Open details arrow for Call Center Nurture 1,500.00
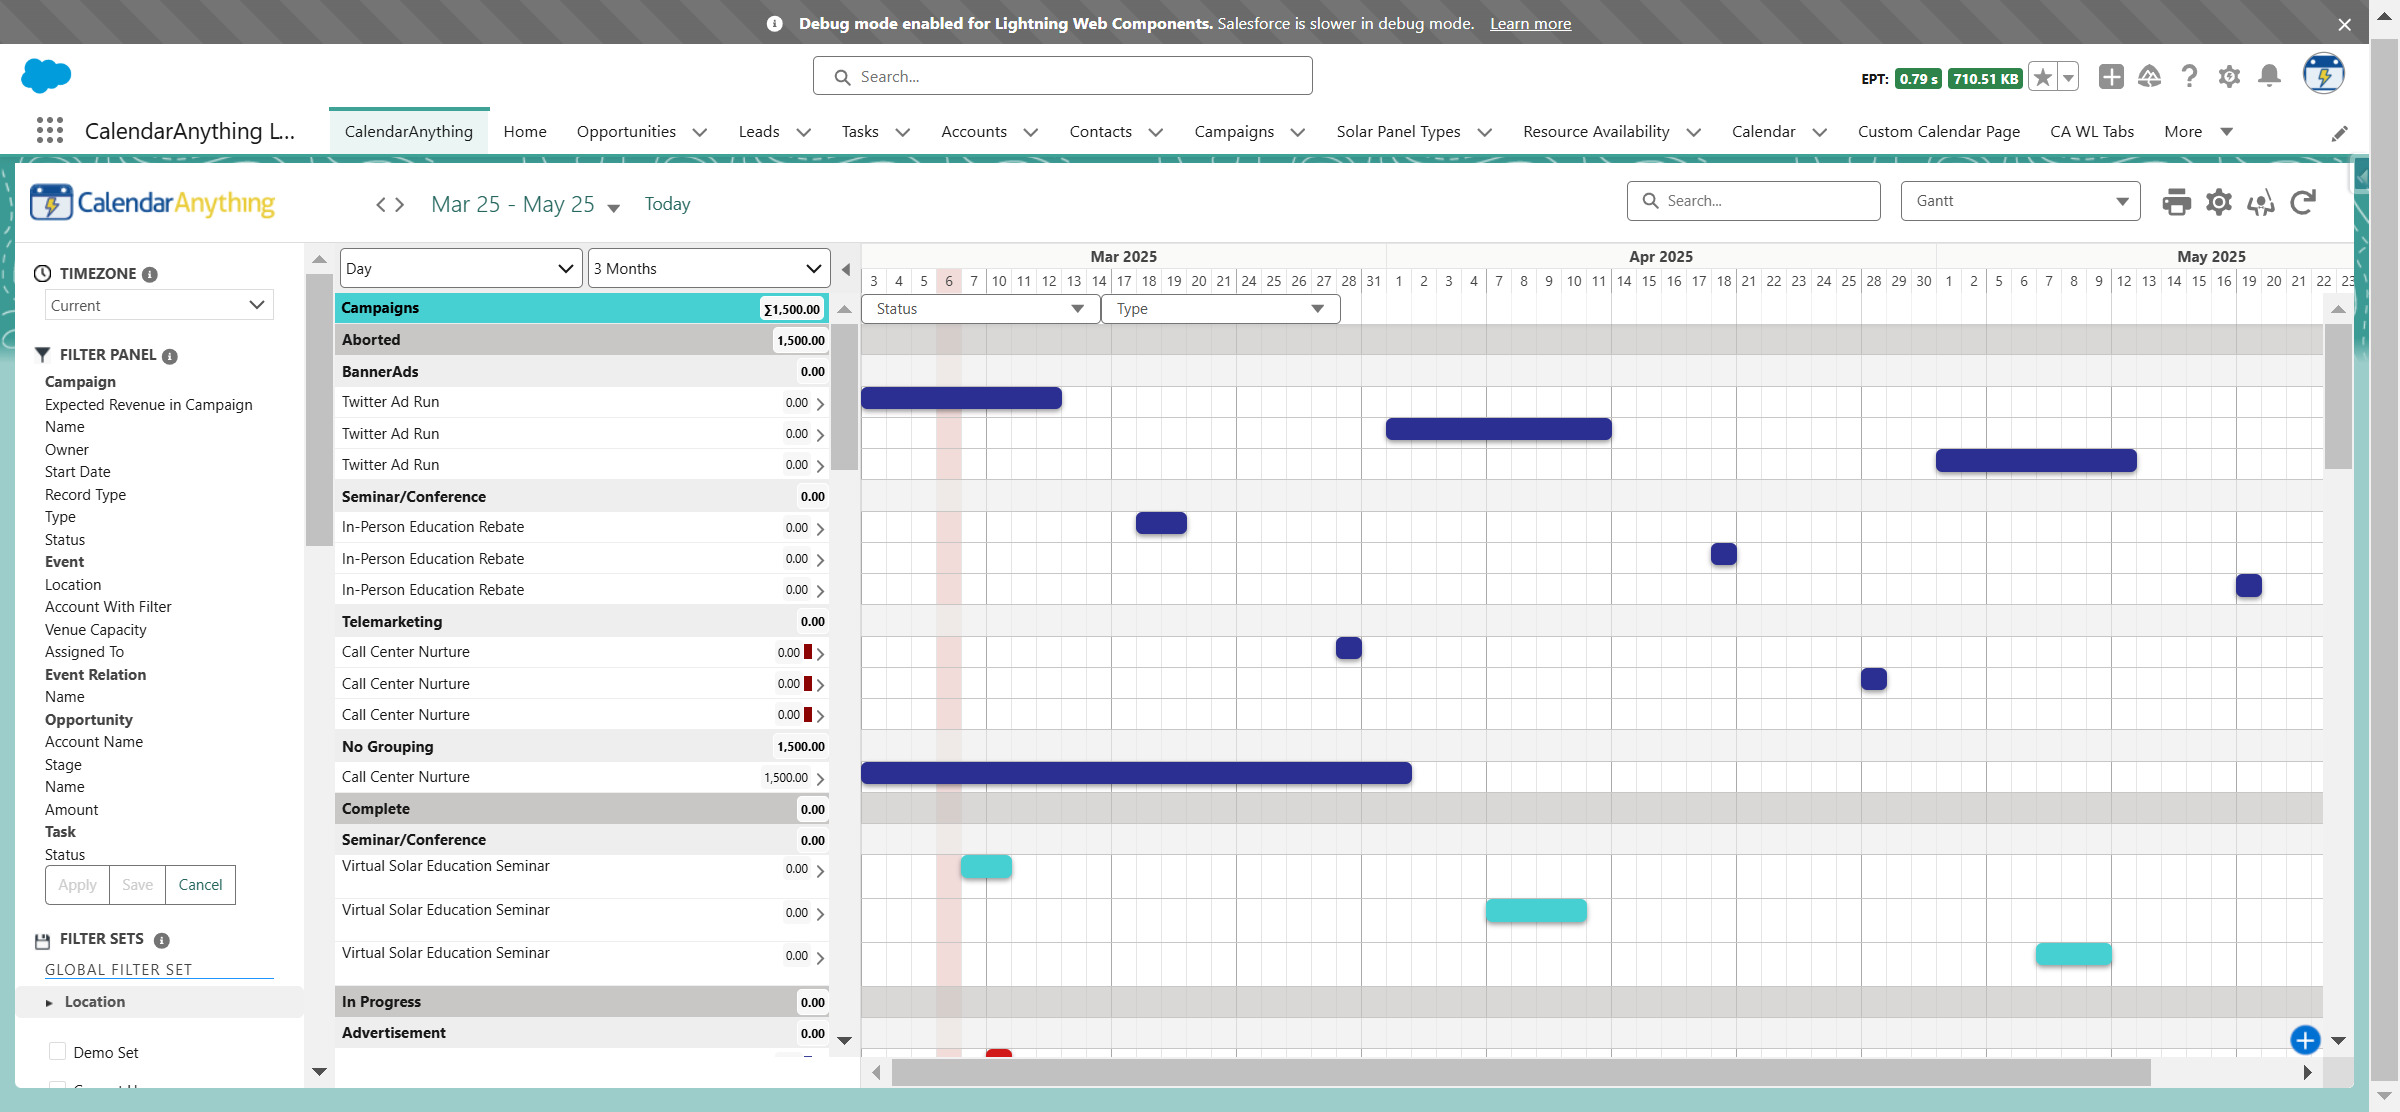The width and height of the screenshot is (2400, 1112). [820, 779]
